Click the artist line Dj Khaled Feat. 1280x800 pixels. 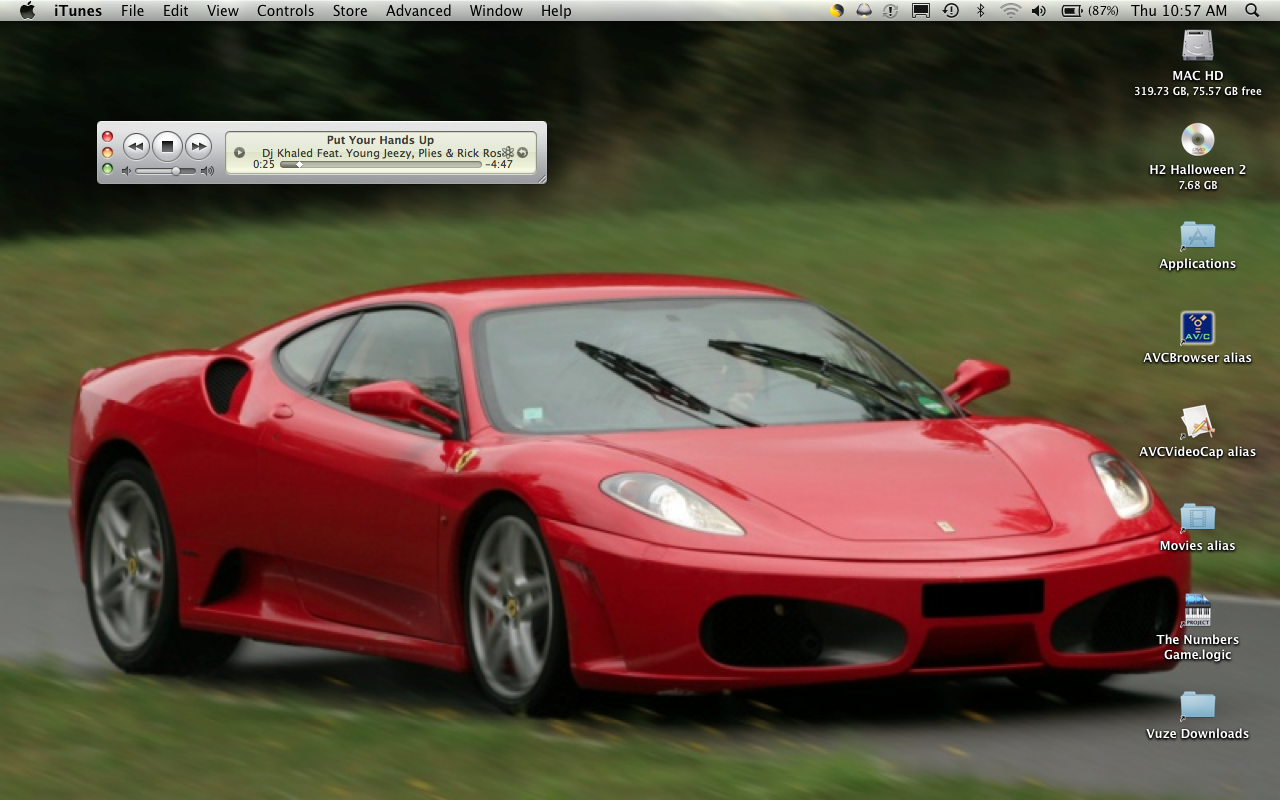click(x=381, y=153)
